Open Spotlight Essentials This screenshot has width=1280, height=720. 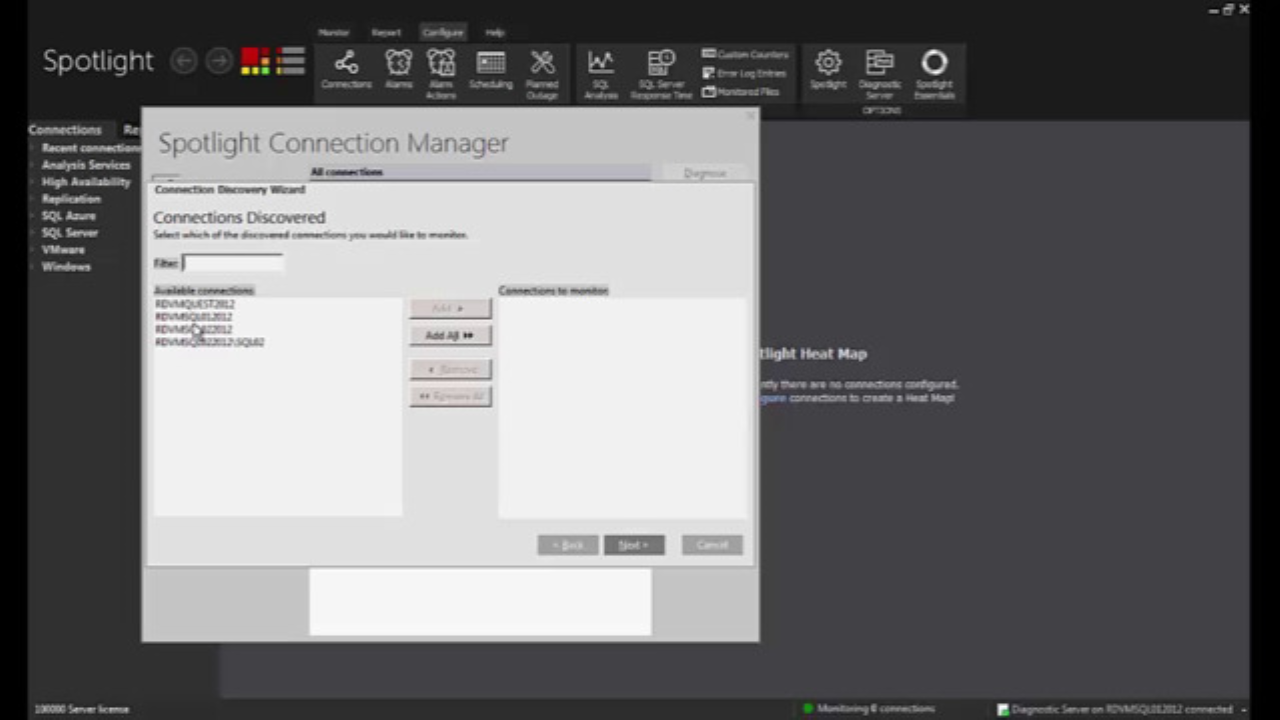[x=933, y=70]
